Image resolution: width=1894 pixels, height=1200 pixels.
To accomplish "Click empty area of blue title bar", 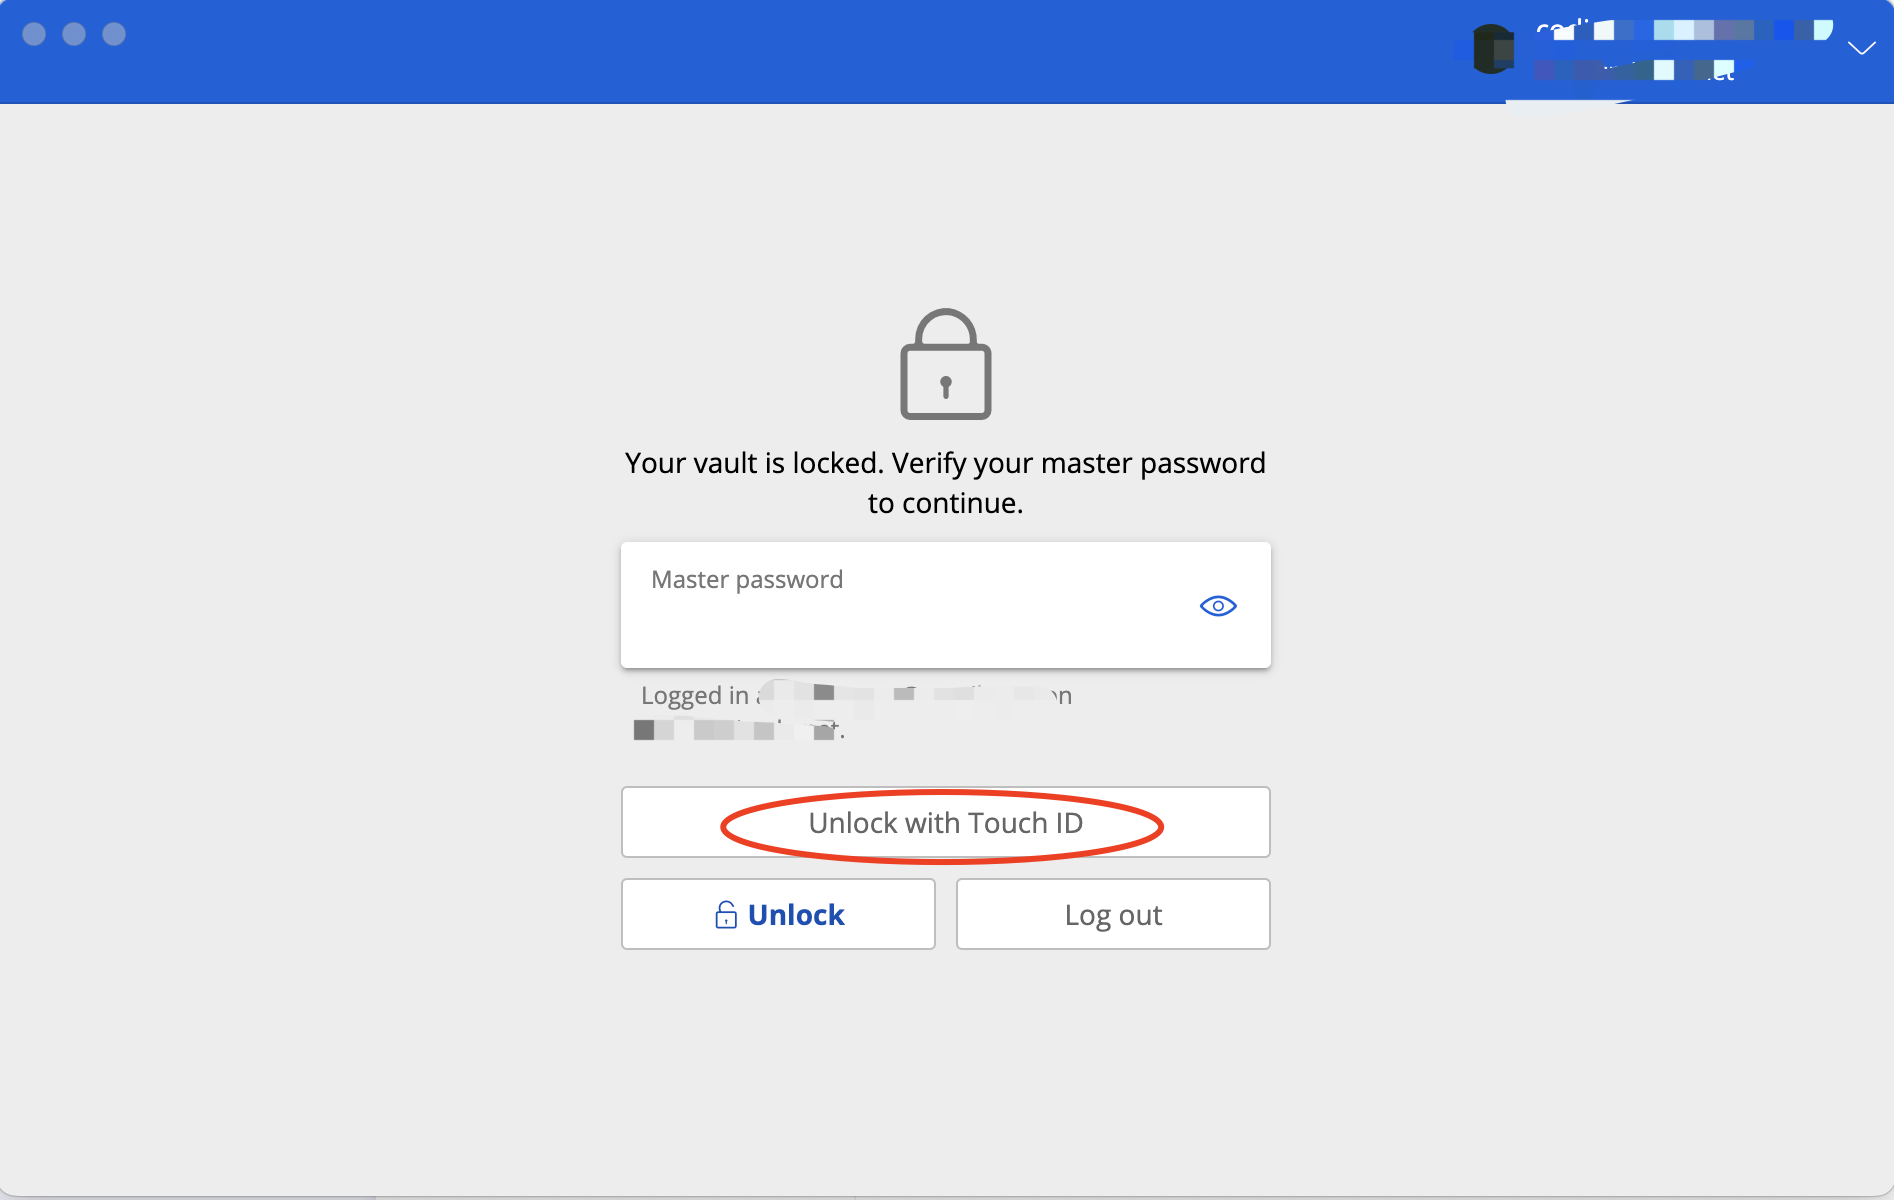I will coord(800,50).
